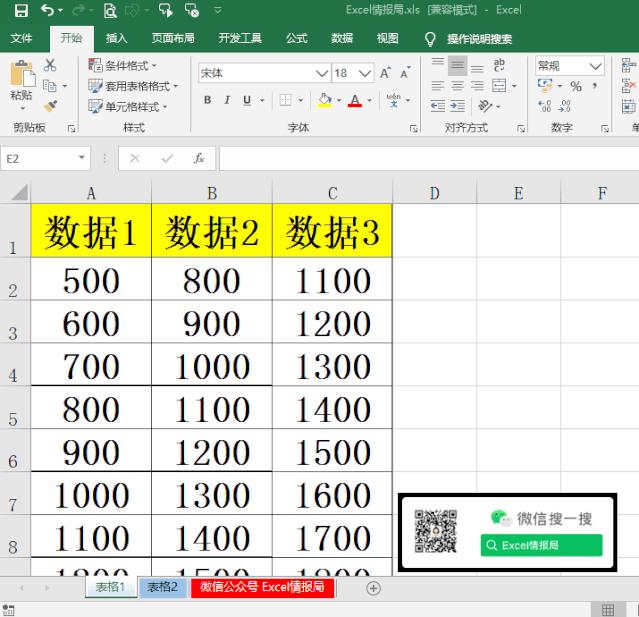Activate the Format Painter brush
Screen dimensions: 639x617
[x=50, y=107]
